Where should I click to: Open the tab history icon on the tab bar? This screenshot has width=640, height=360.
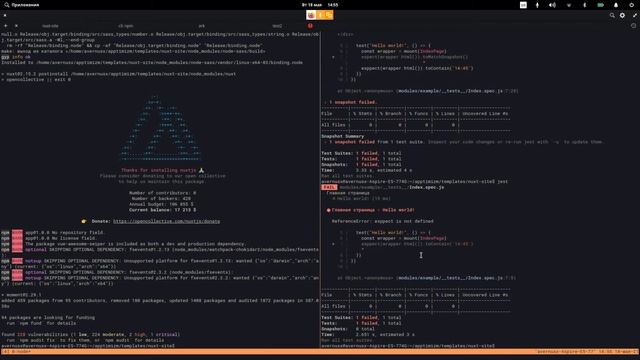click(x=633, y=26)
